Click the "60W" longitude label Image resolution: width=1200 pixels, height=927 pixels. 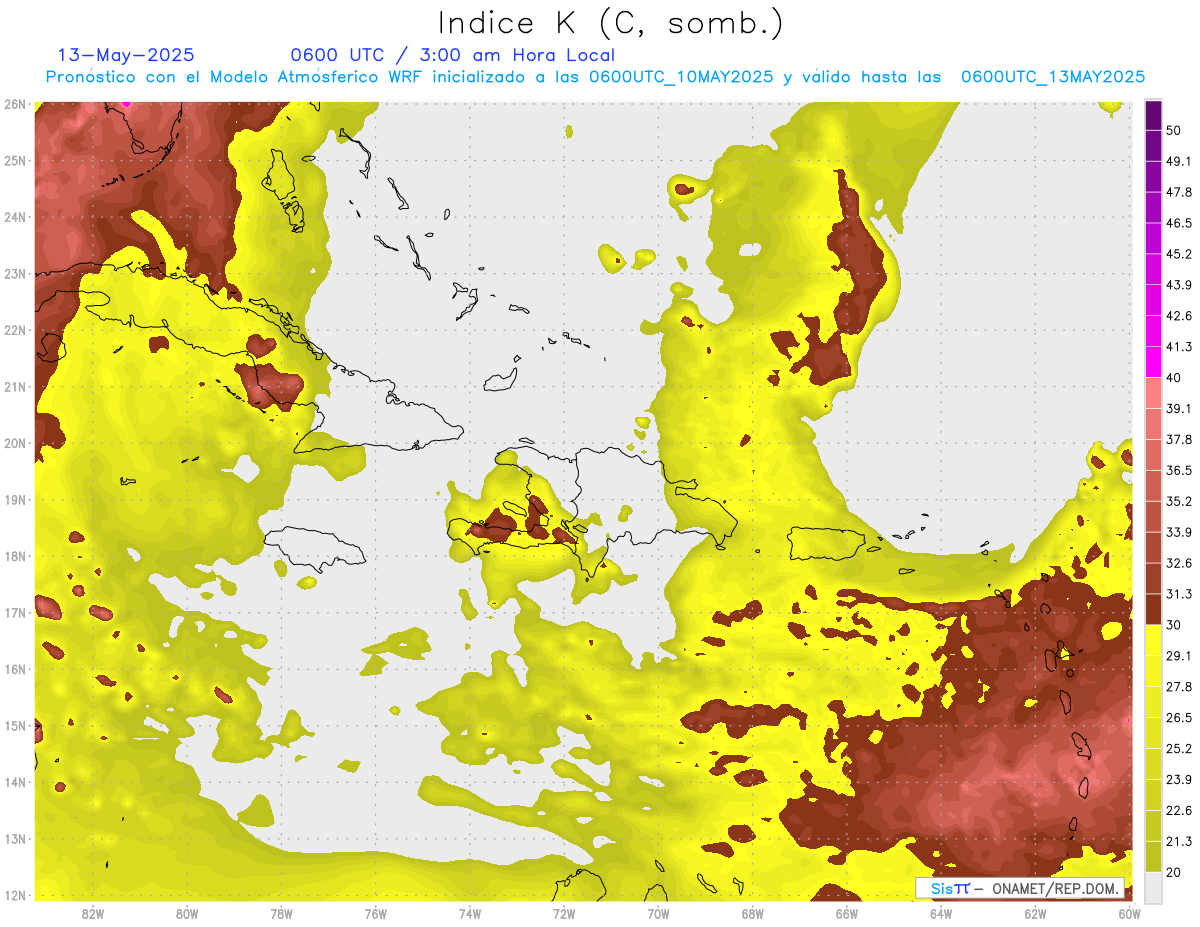click(x=1129, y=913)
